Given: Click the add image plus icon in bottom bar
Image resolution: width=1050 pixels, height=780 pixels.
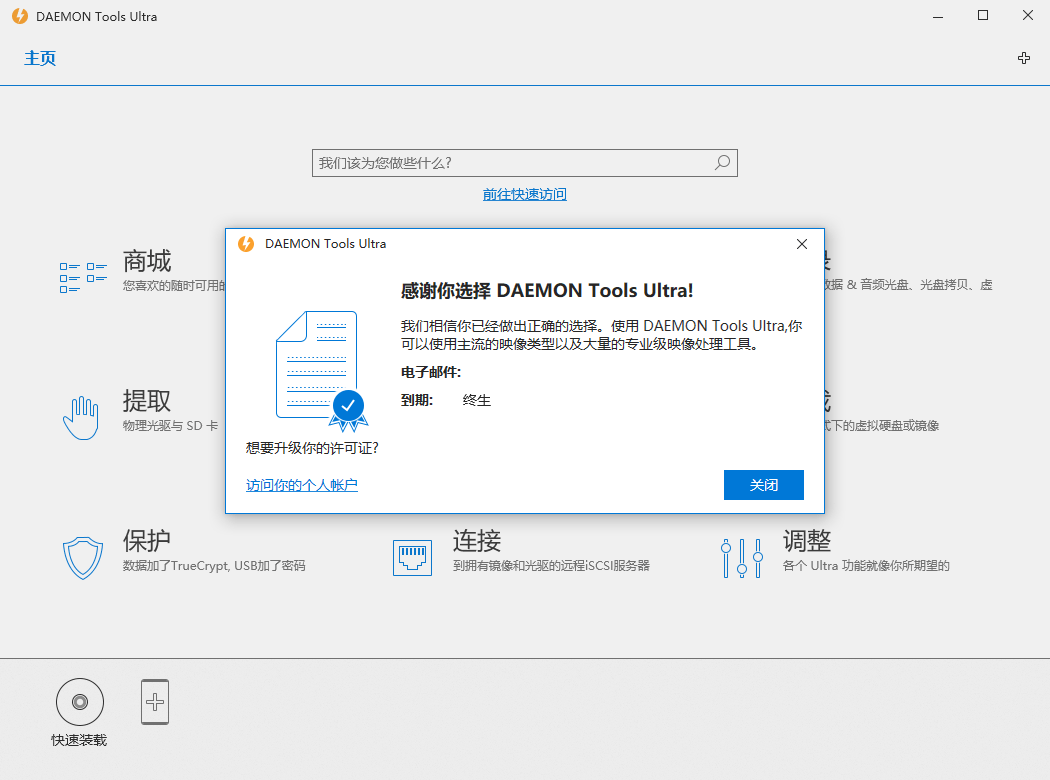Looking at the screenshot, I should click(x=155, y=701).
